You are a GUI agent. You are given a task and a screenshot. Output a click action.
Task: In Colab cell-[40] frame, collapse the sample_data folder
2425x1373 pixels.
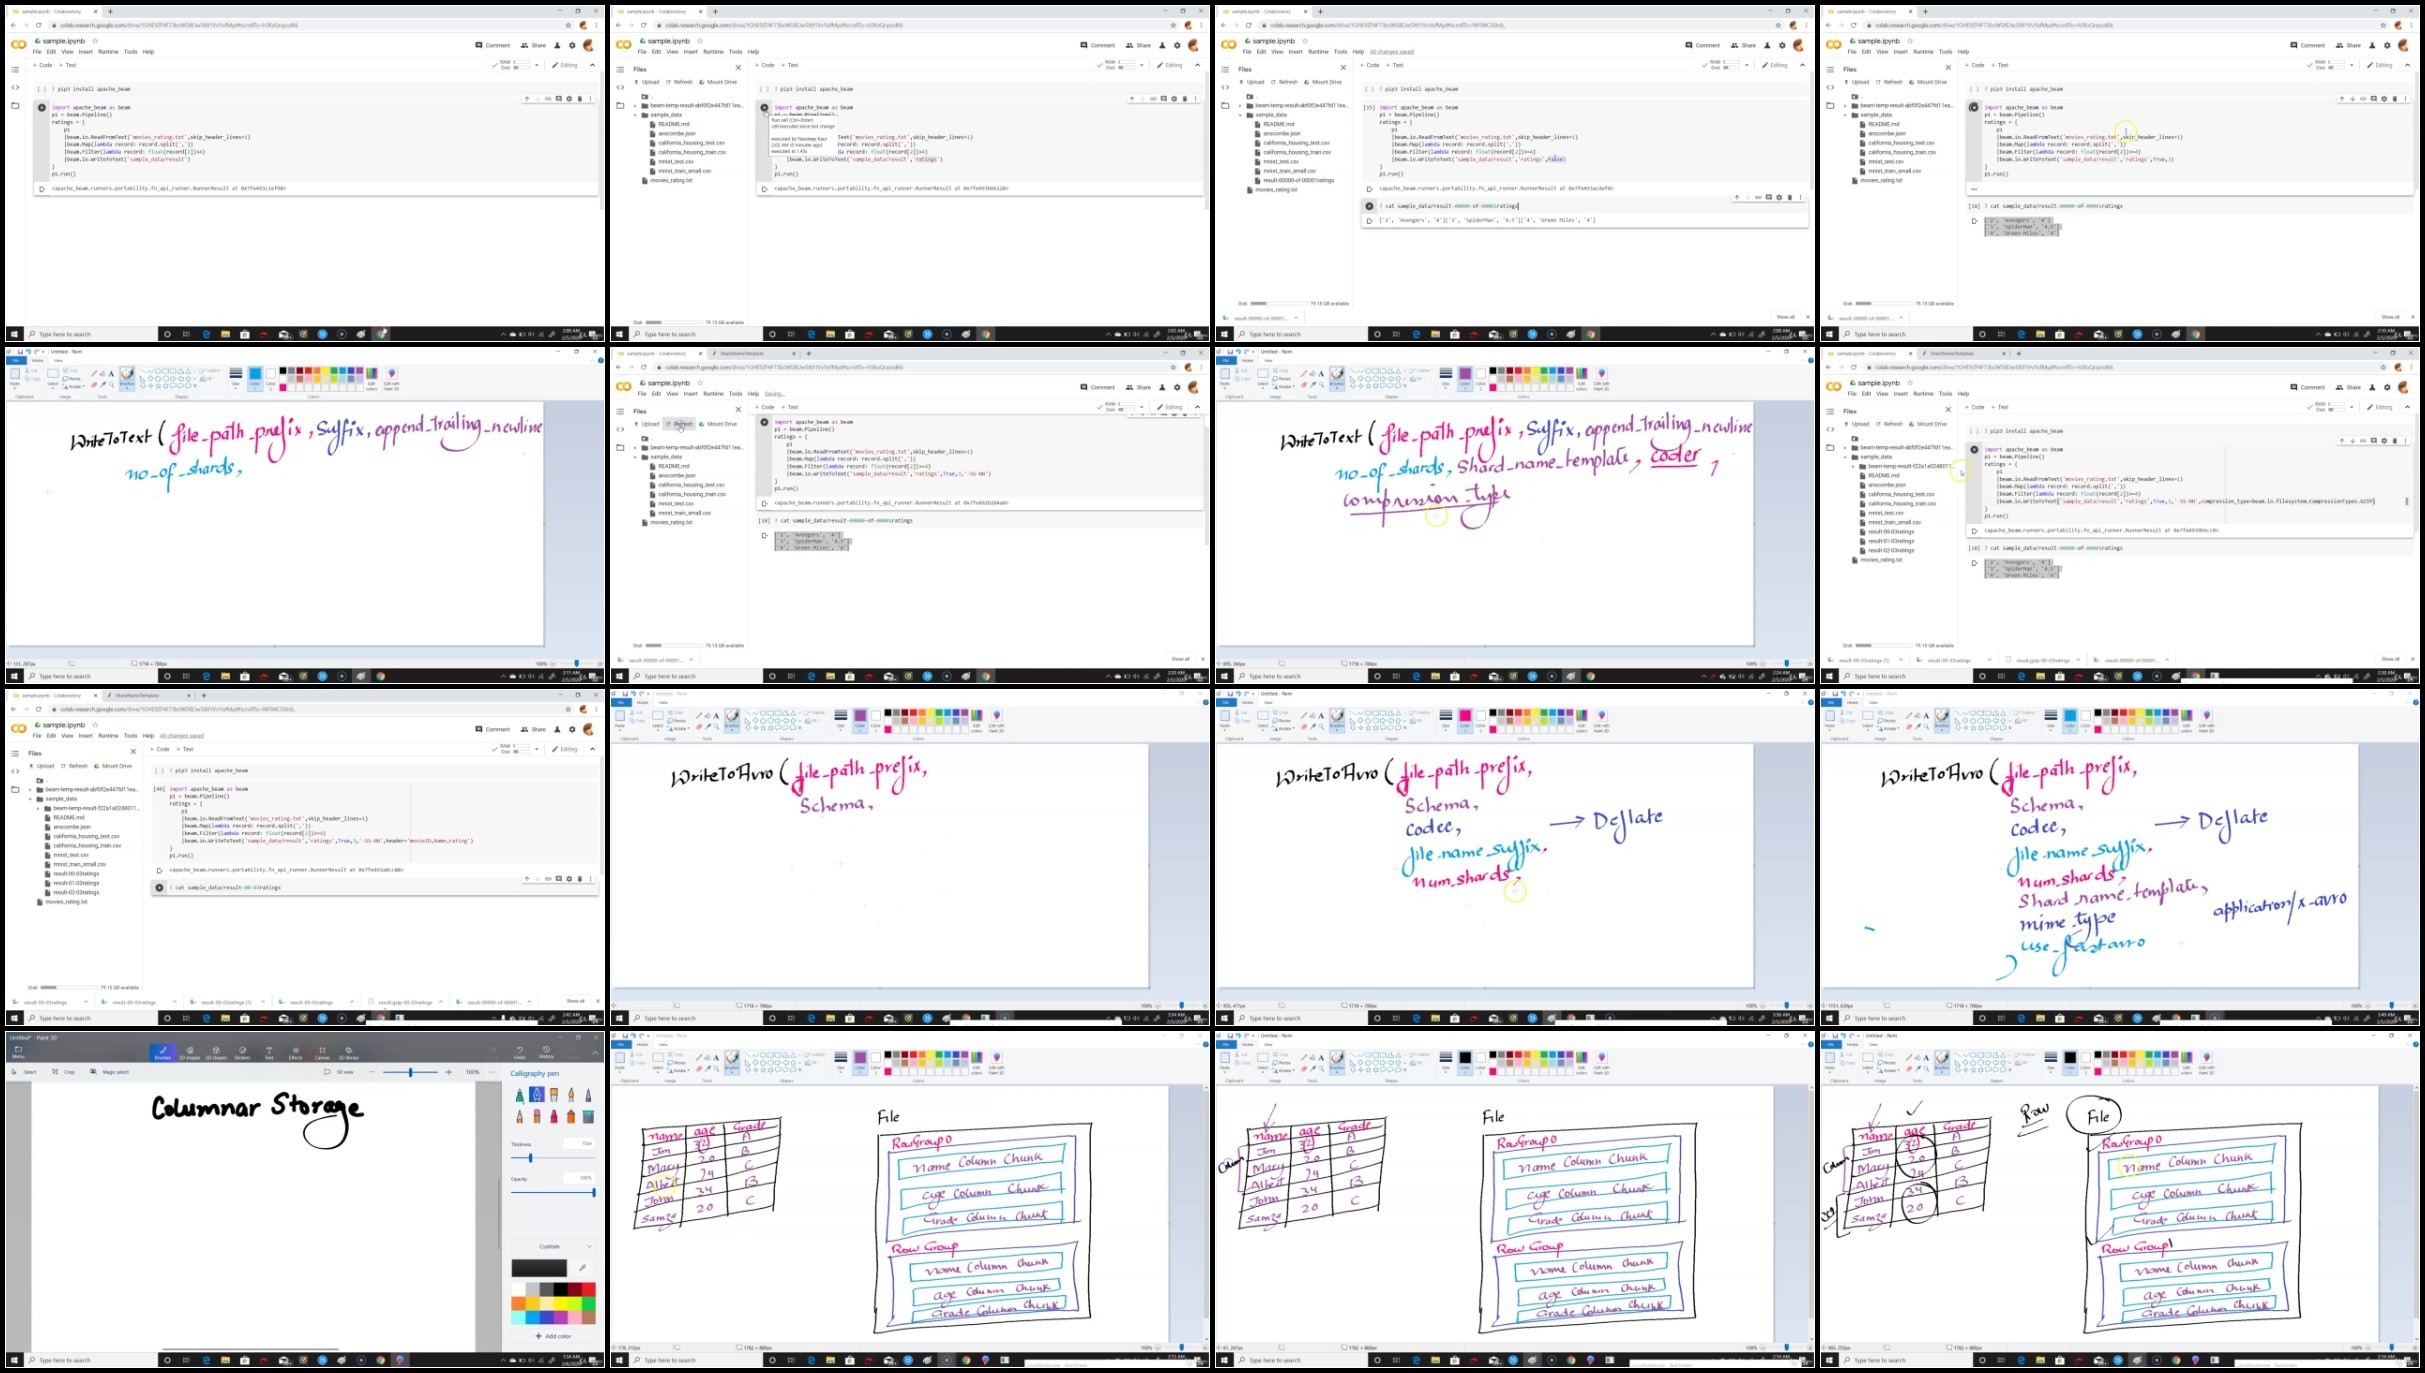coord(30,799)
